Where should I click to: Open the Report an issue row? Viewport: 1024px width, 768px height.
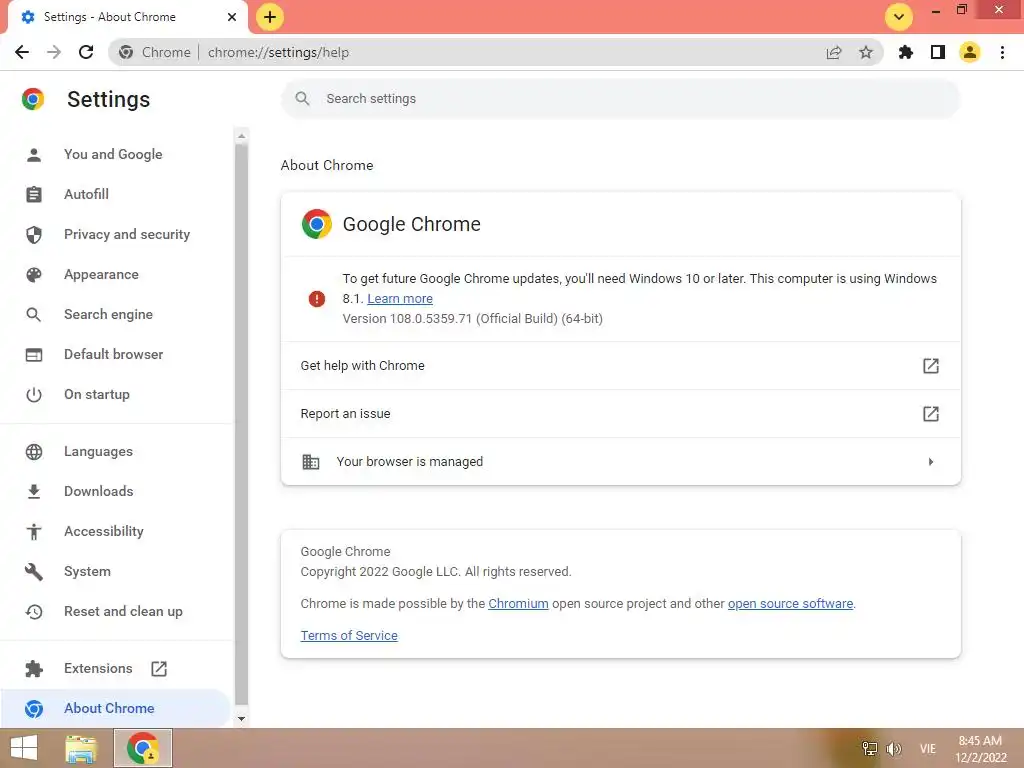(620, 414)
